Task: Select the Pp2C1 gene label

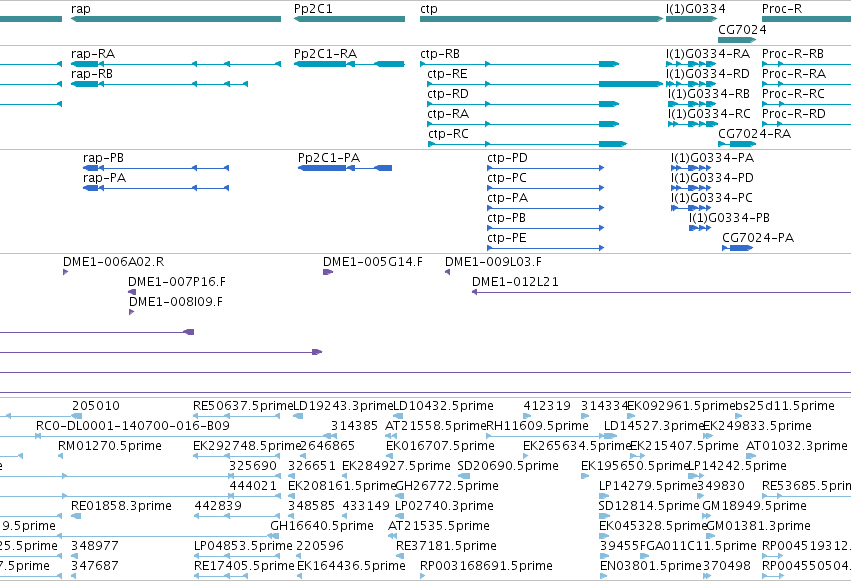Action: pos(313,9)
